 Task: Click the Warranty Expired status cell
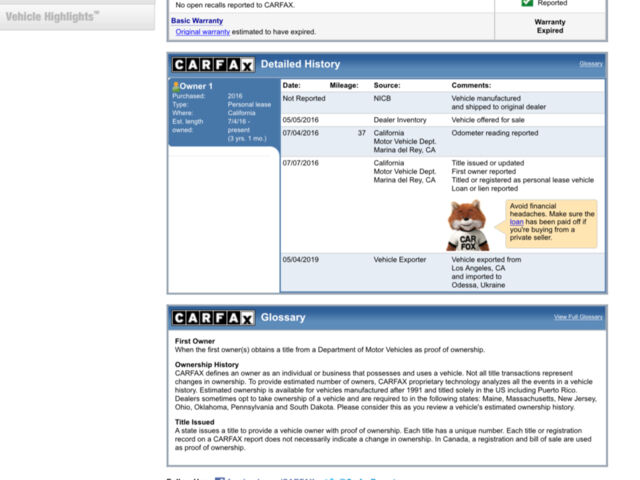(x=550, y=26)
